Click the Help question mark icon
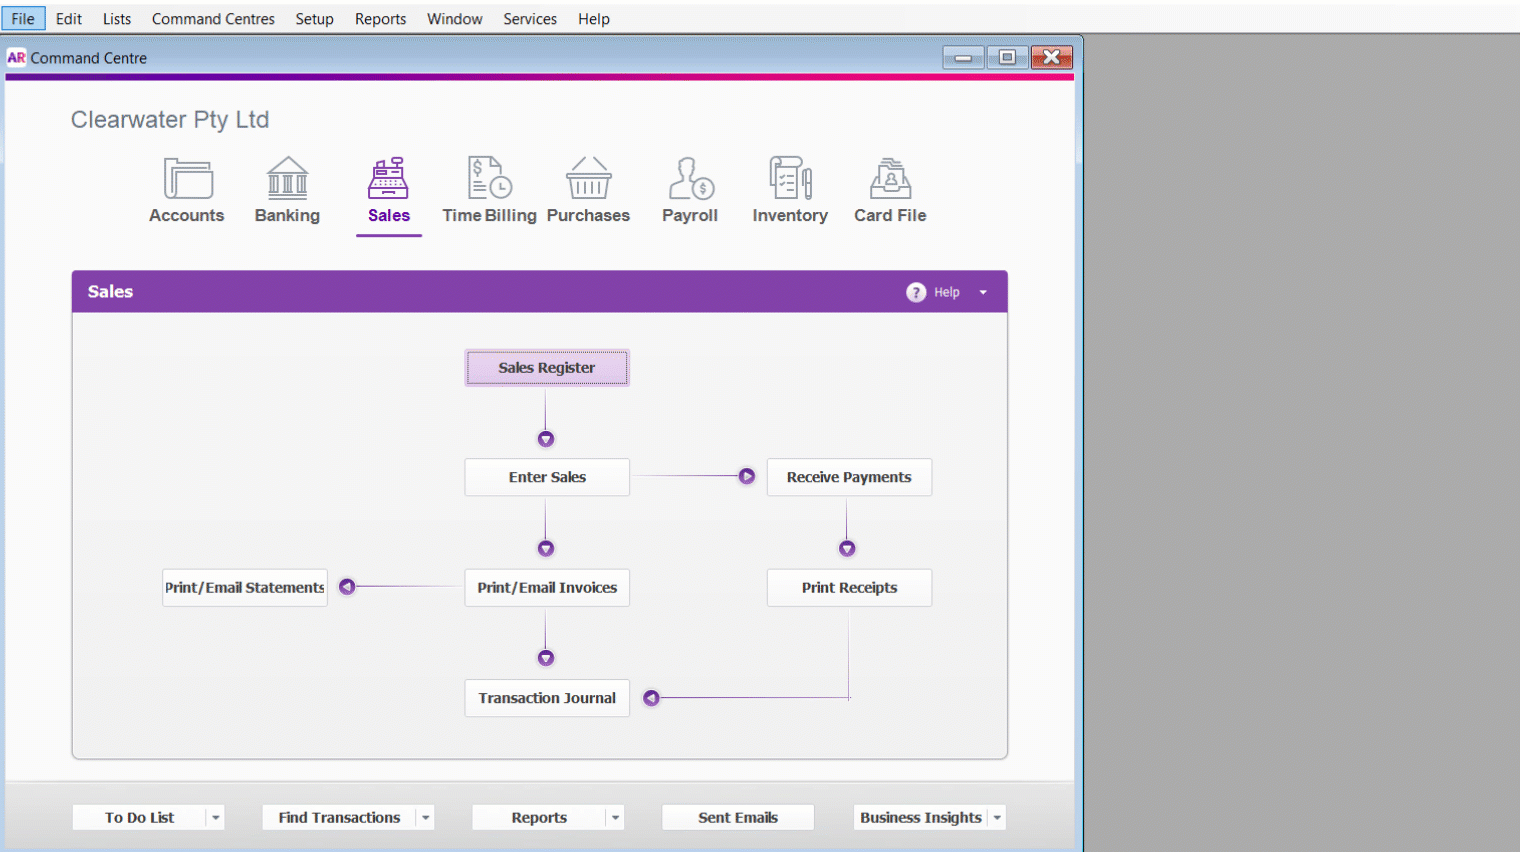Viewport: 1520px width, 852px height. (x=916, y=292)
